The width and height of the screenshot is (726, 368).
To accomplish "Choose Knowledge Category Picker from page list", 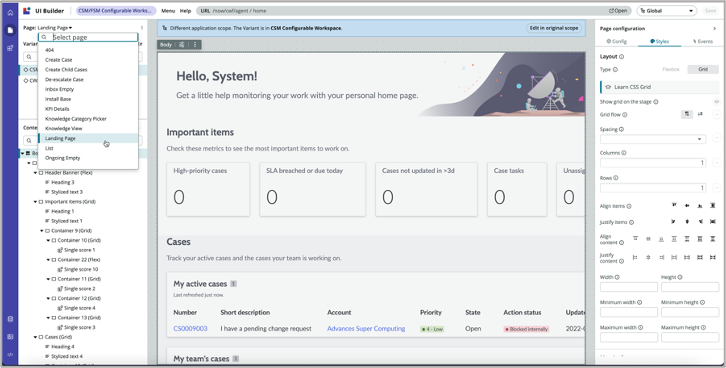I will pos(88,119).
